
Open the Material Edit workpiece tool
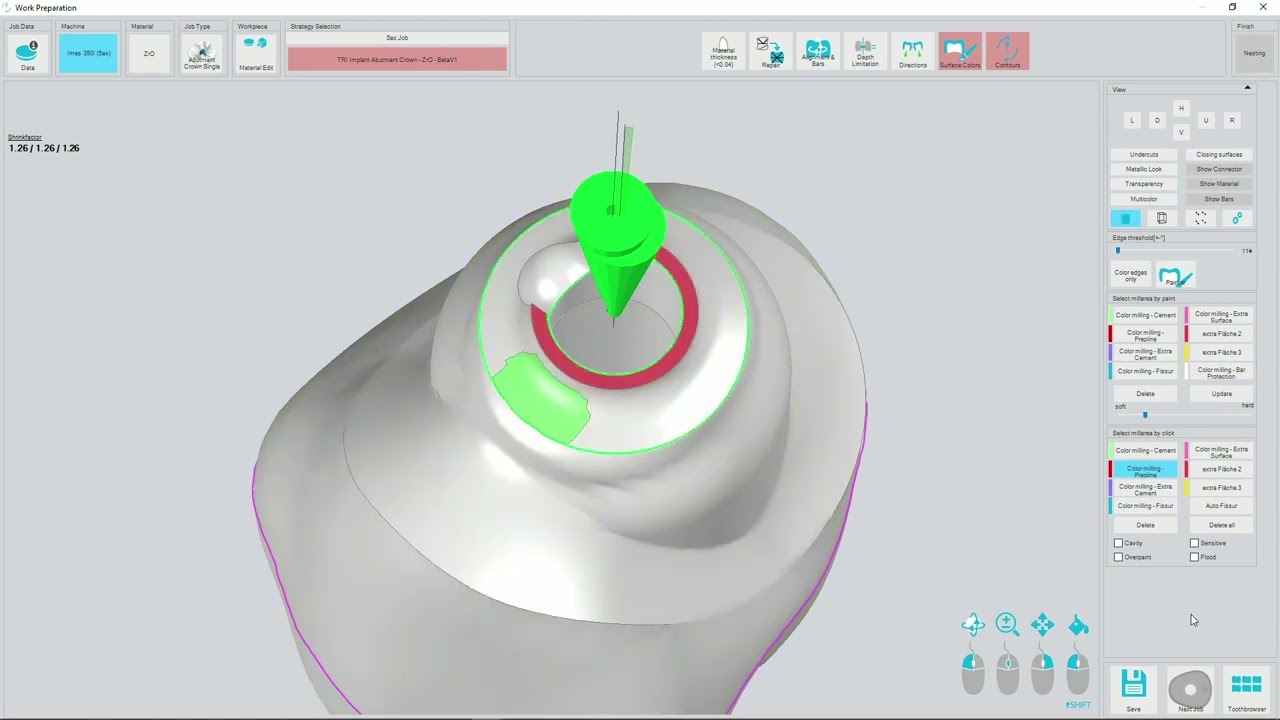tap(256, 53)
